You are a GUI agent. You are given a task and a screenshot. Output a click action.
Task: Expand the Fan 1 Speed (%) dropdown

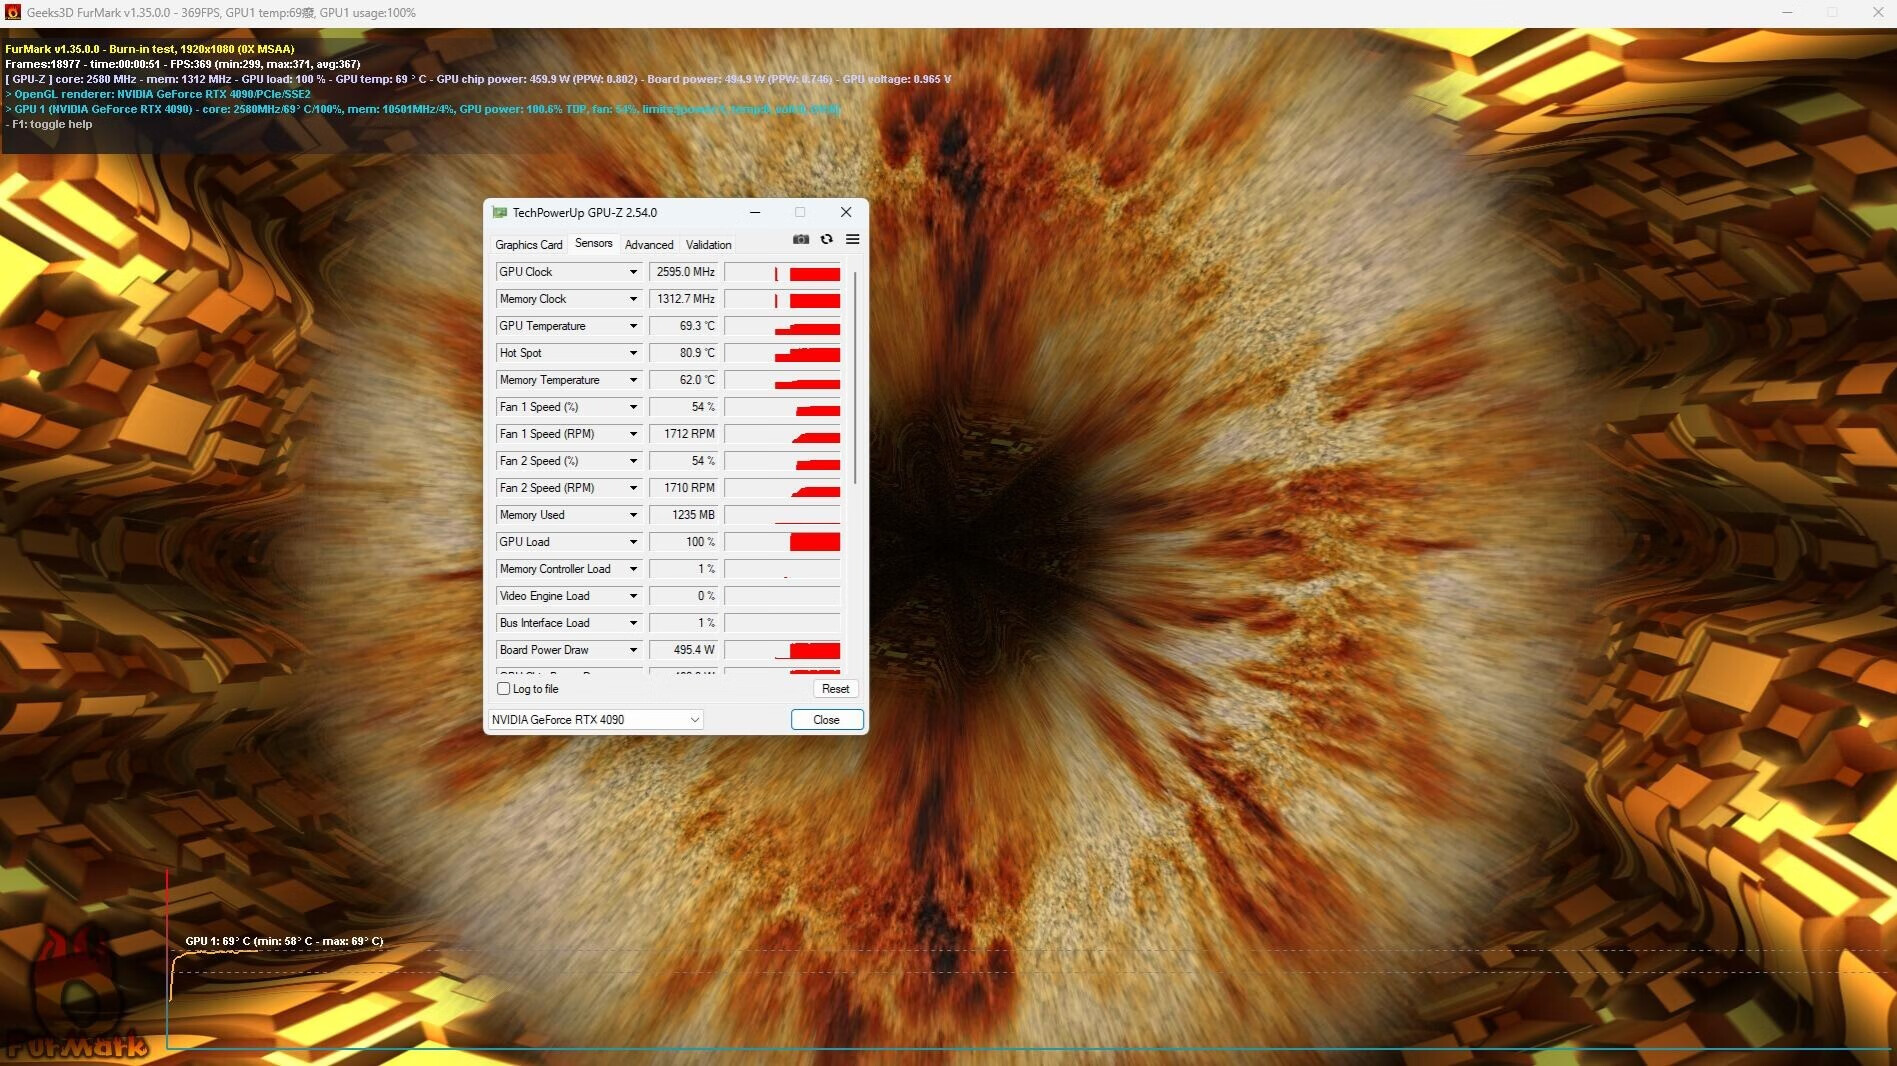pos(633,407)
